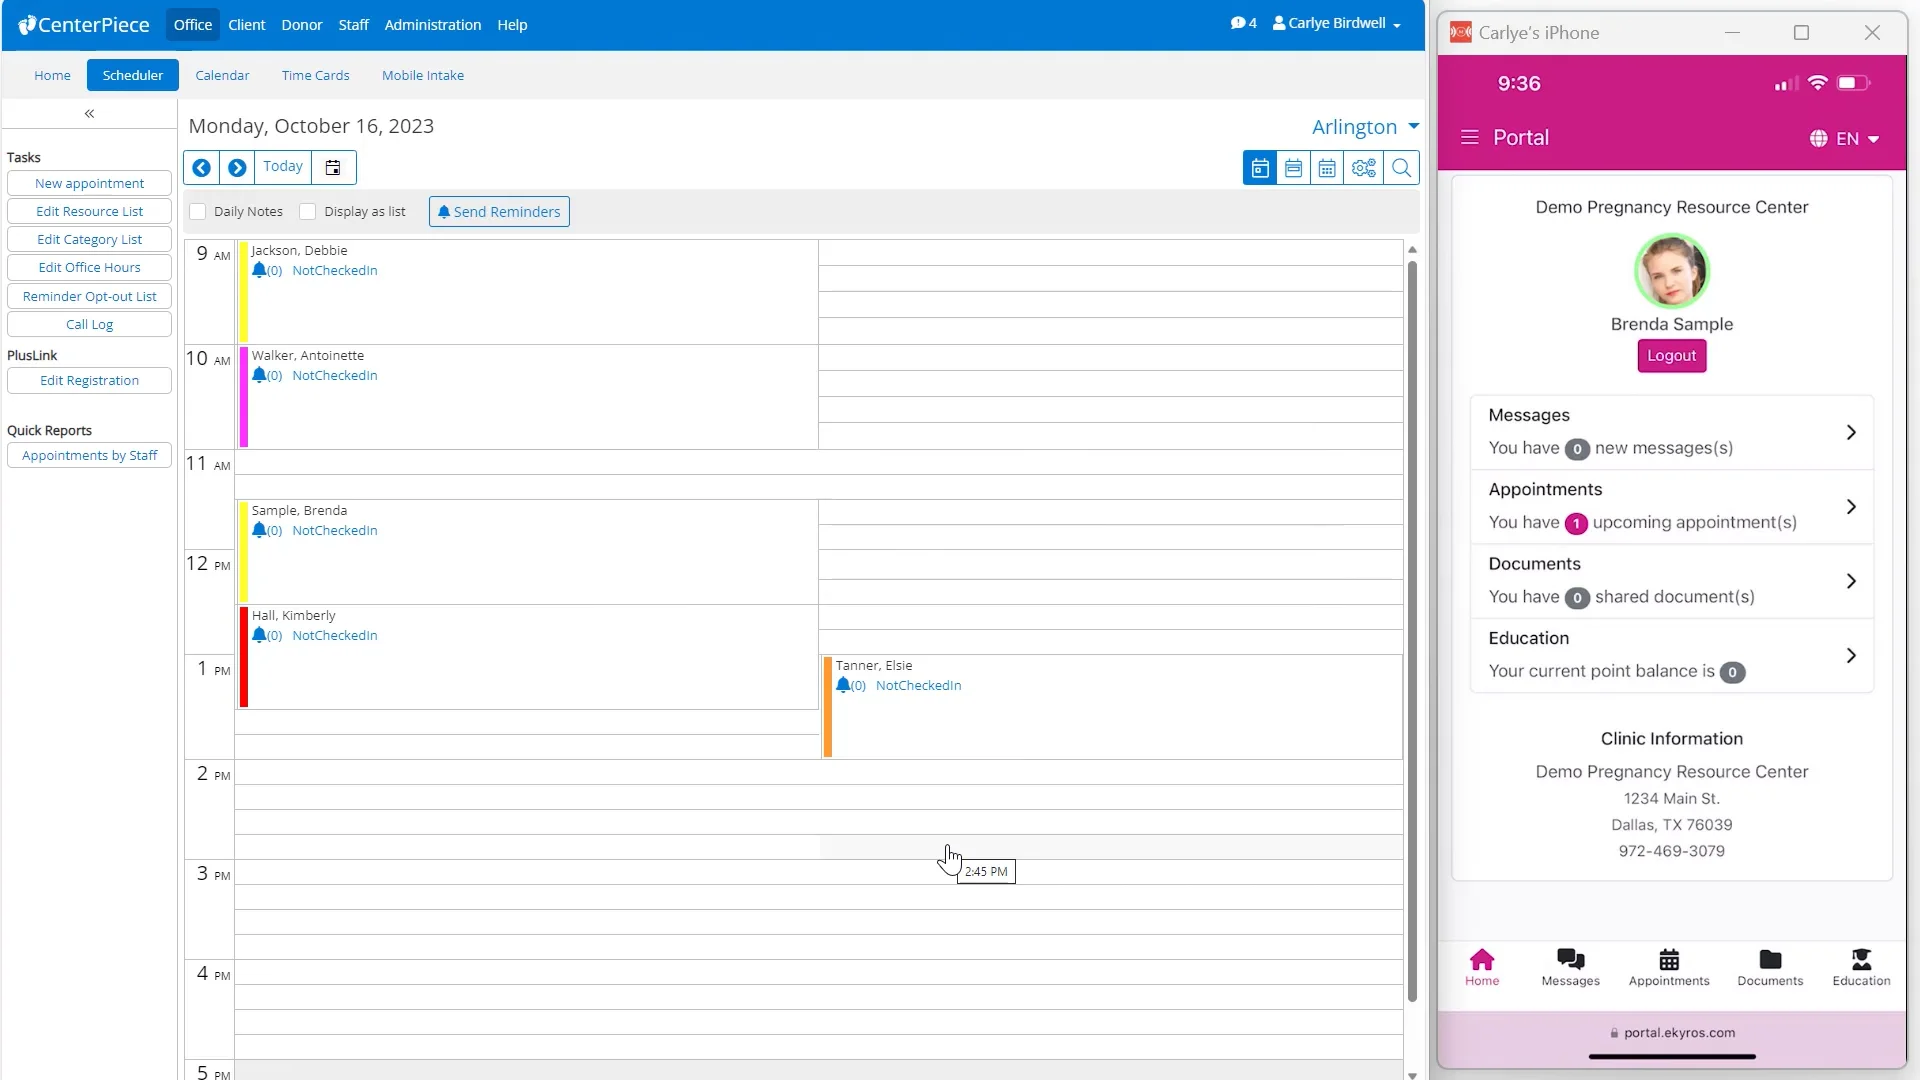Open Appointments by Staff quick report
Screen dimensions: 1920x1080
(89, 456)
